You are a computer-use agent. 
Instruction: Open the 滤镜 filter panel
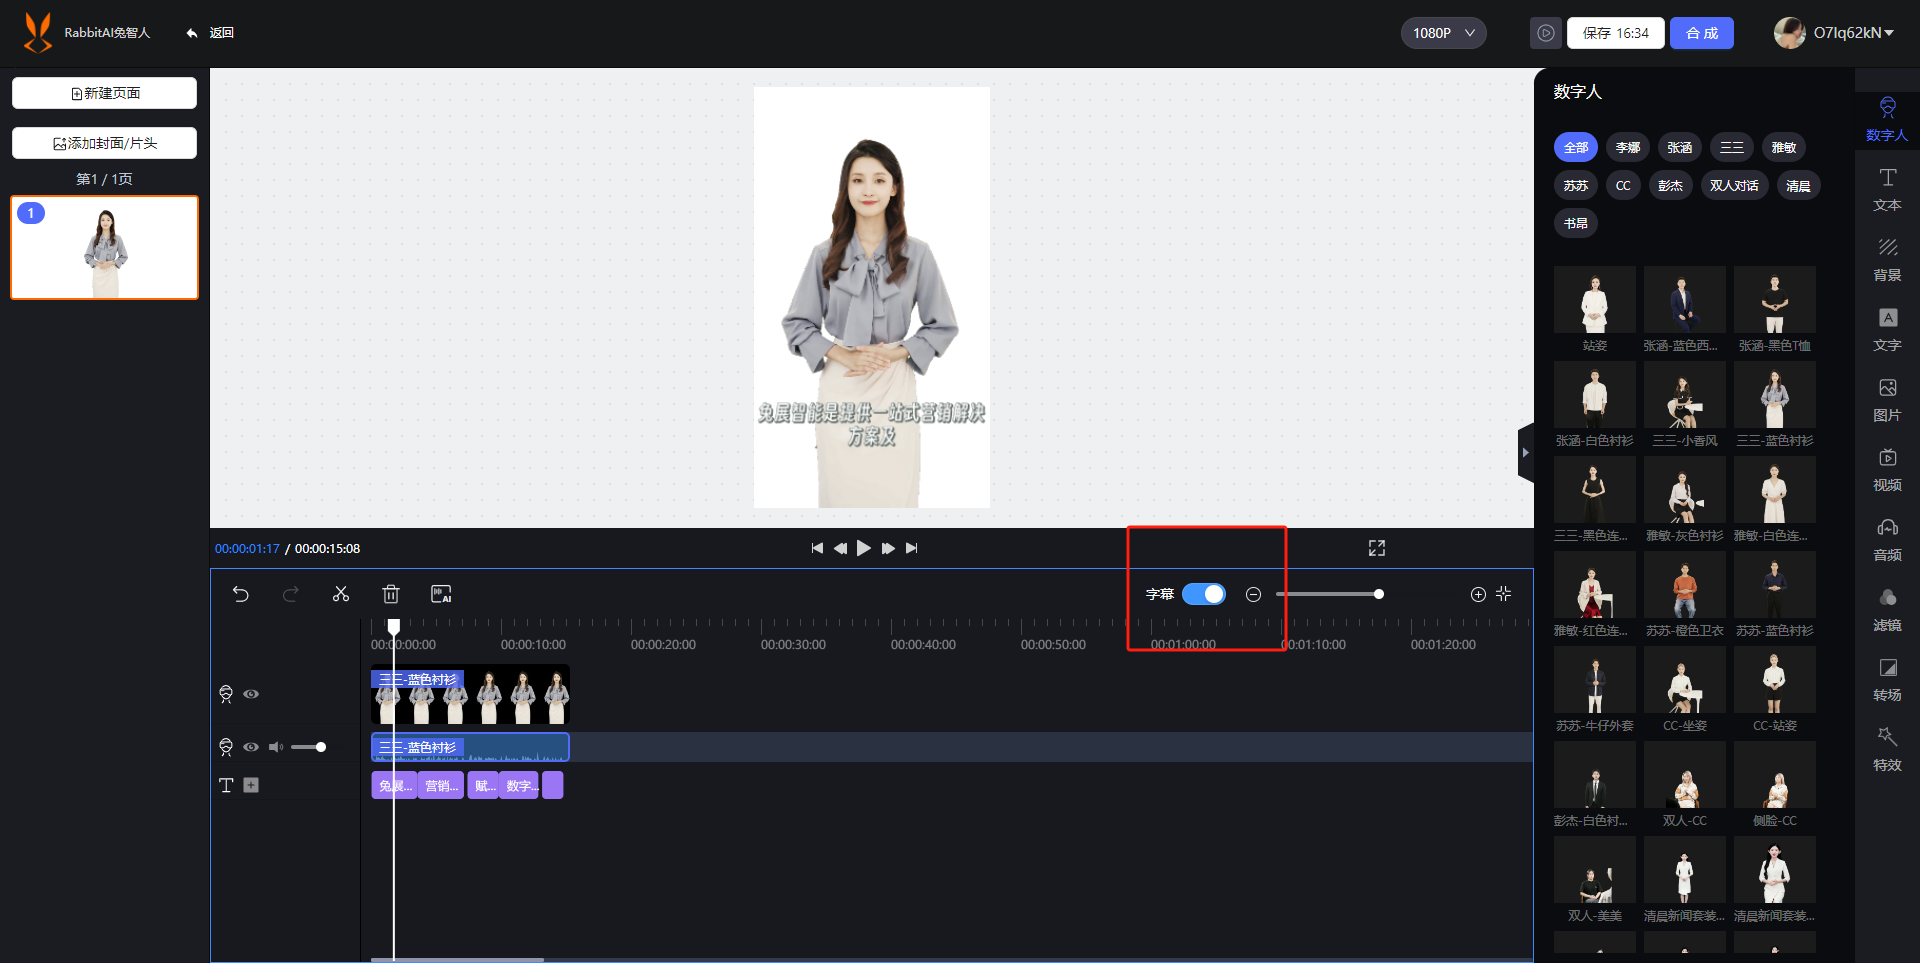tap(1887, 610)
